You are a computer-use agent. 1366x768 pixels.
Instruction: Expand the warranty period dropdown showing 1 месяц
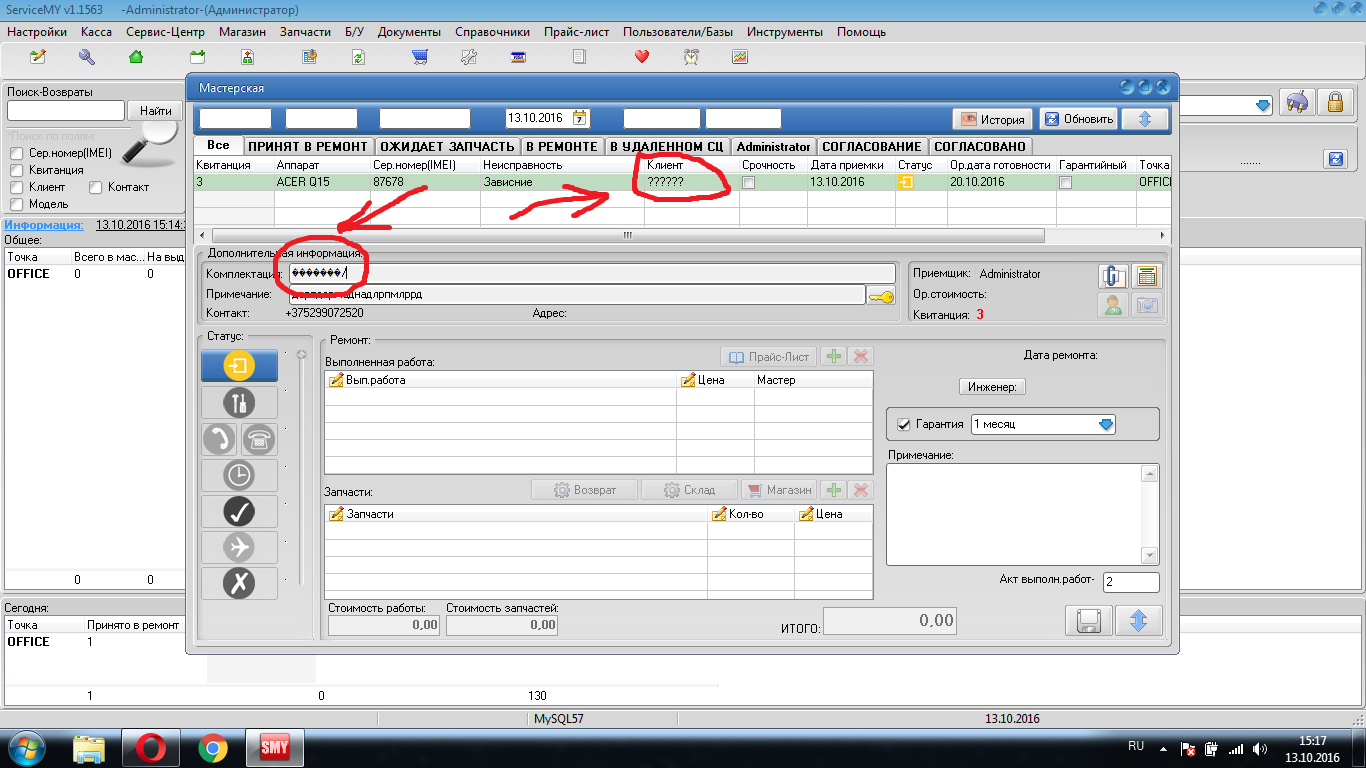click(x=1105, y=424)
